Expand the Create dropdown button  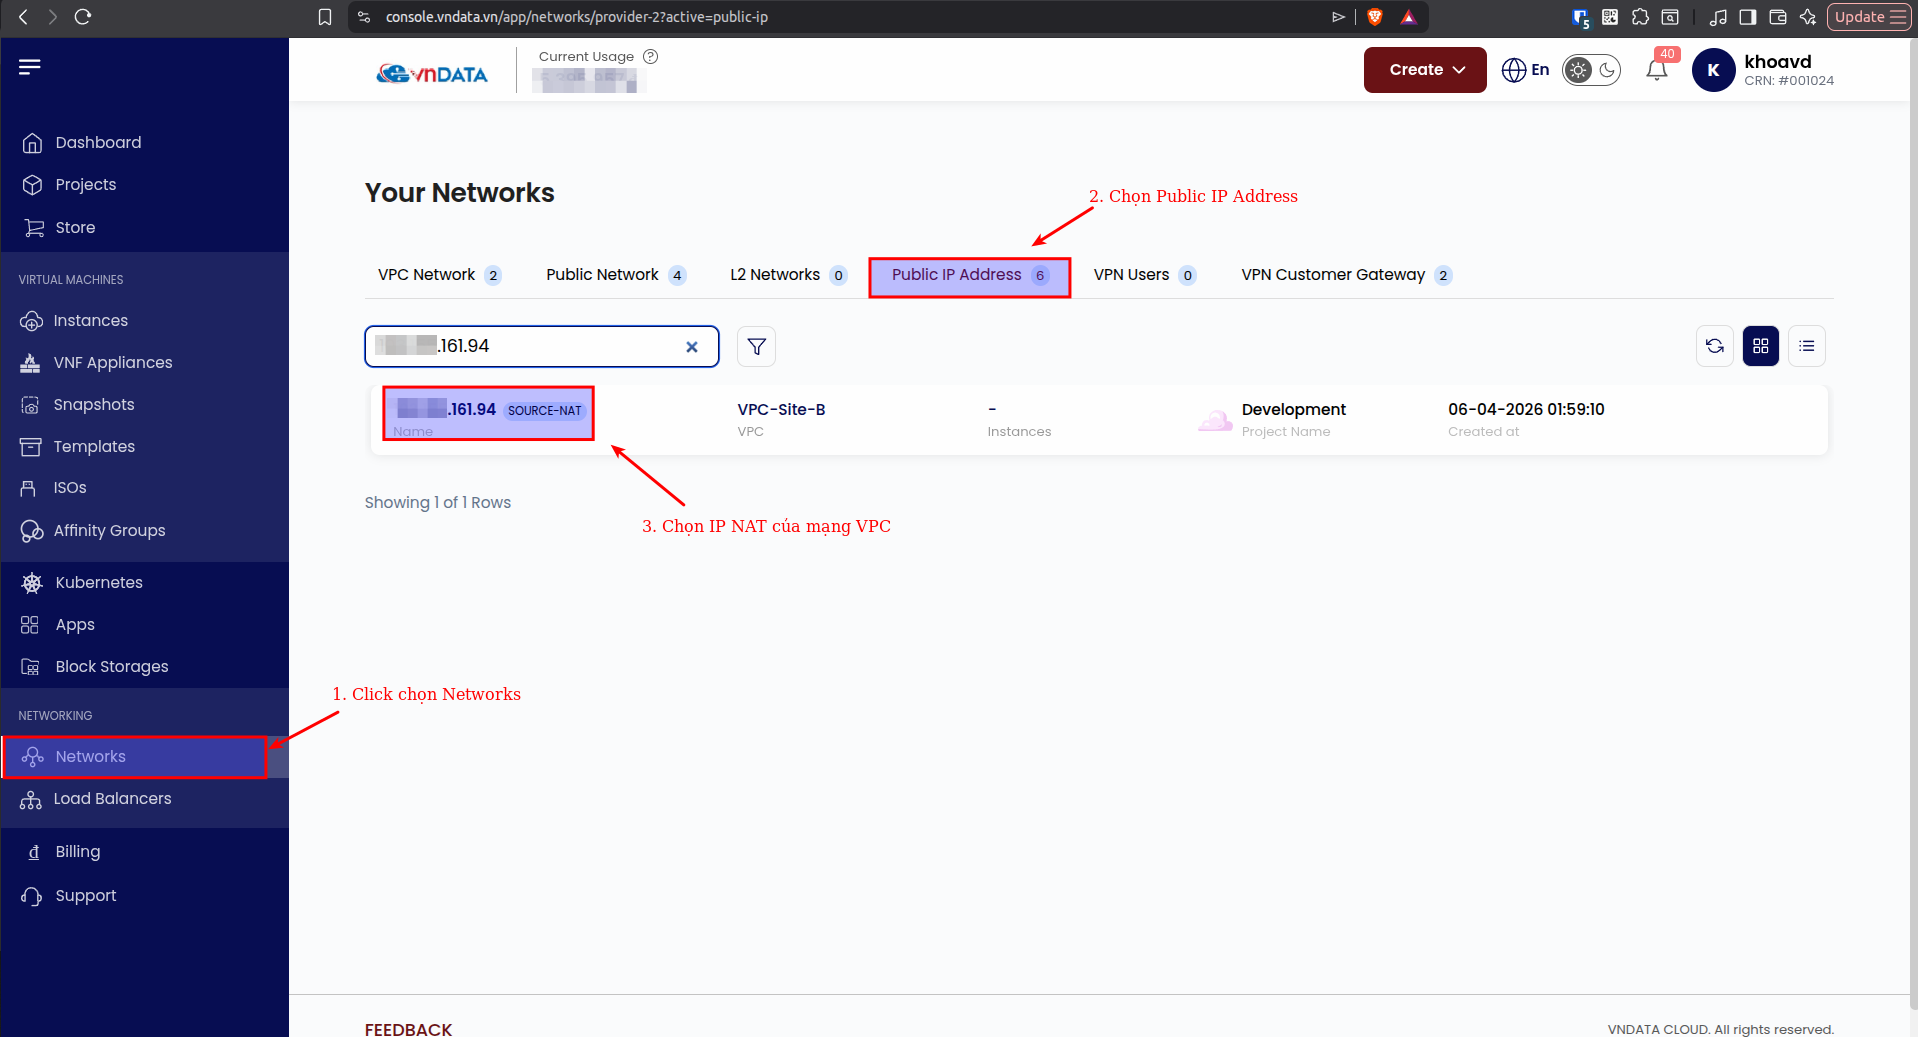pos(1425,70)
